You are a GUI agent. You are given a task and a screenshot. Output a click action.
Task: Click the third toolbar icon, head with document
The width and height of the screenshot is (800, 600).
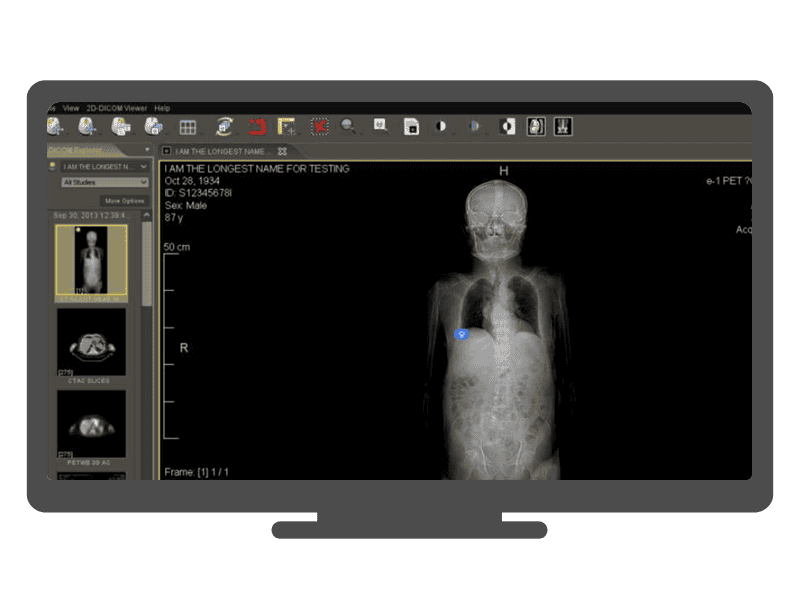(x=121, y=126)
